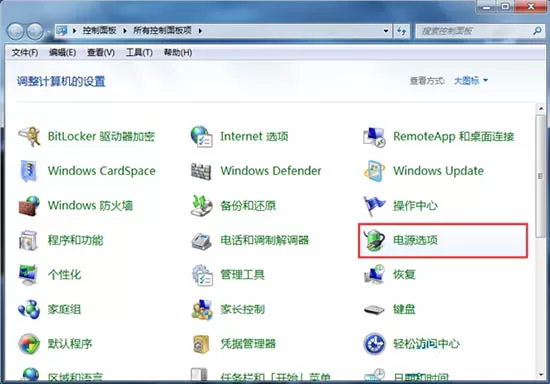Open the 程序和功能 icon
The image size is (550, 384).
coord(28,240)
